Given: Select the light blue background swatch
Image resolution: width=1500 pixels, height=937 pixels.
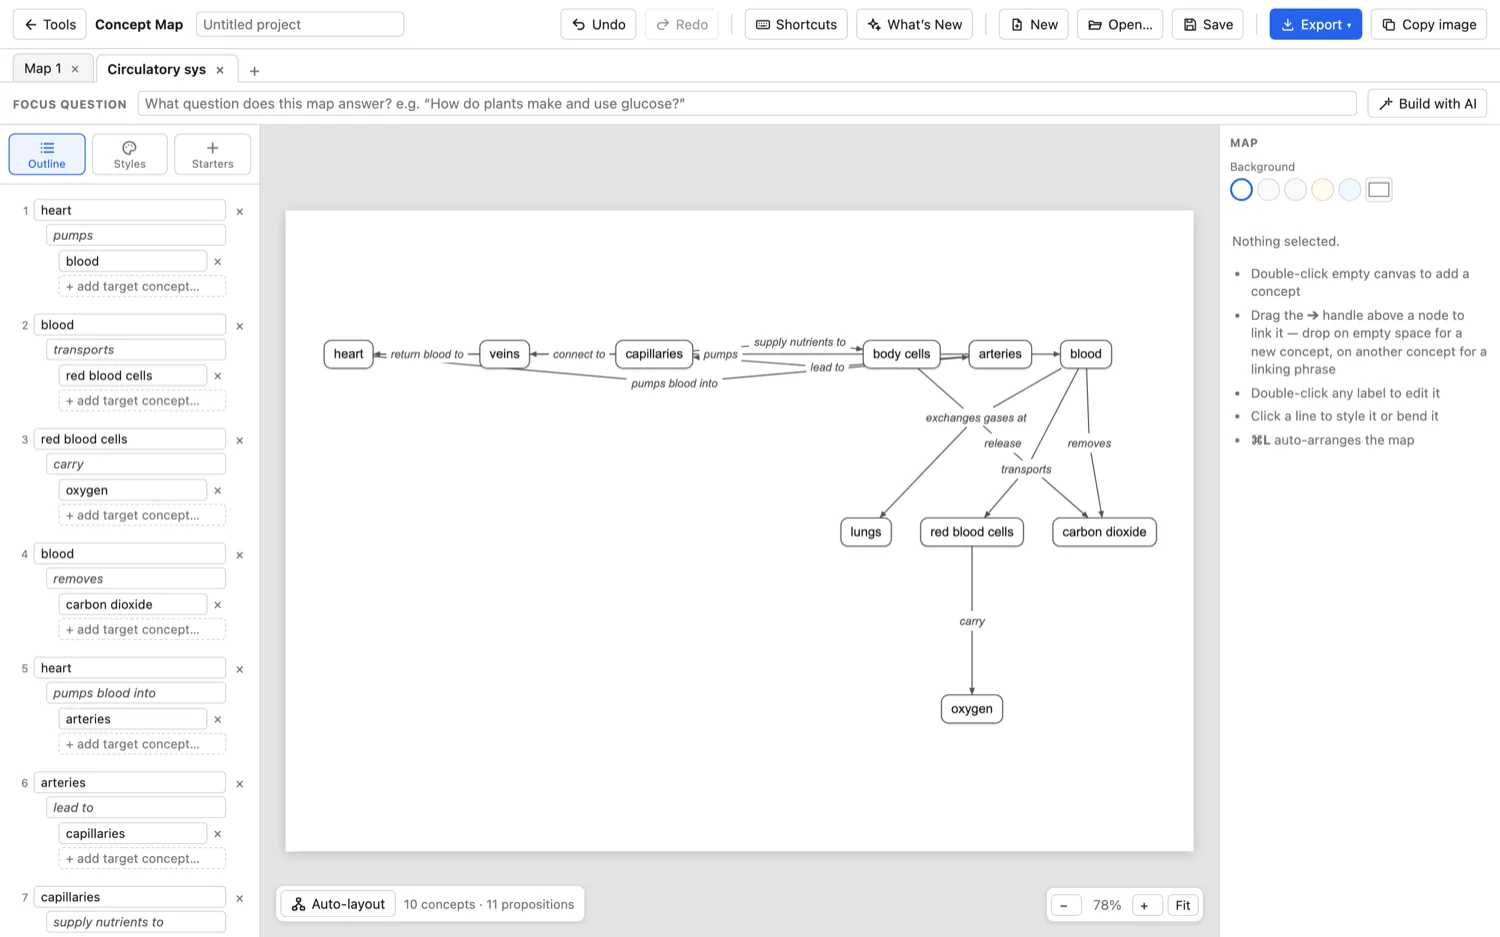Looking at the screenshot, I should (1349, 190).
